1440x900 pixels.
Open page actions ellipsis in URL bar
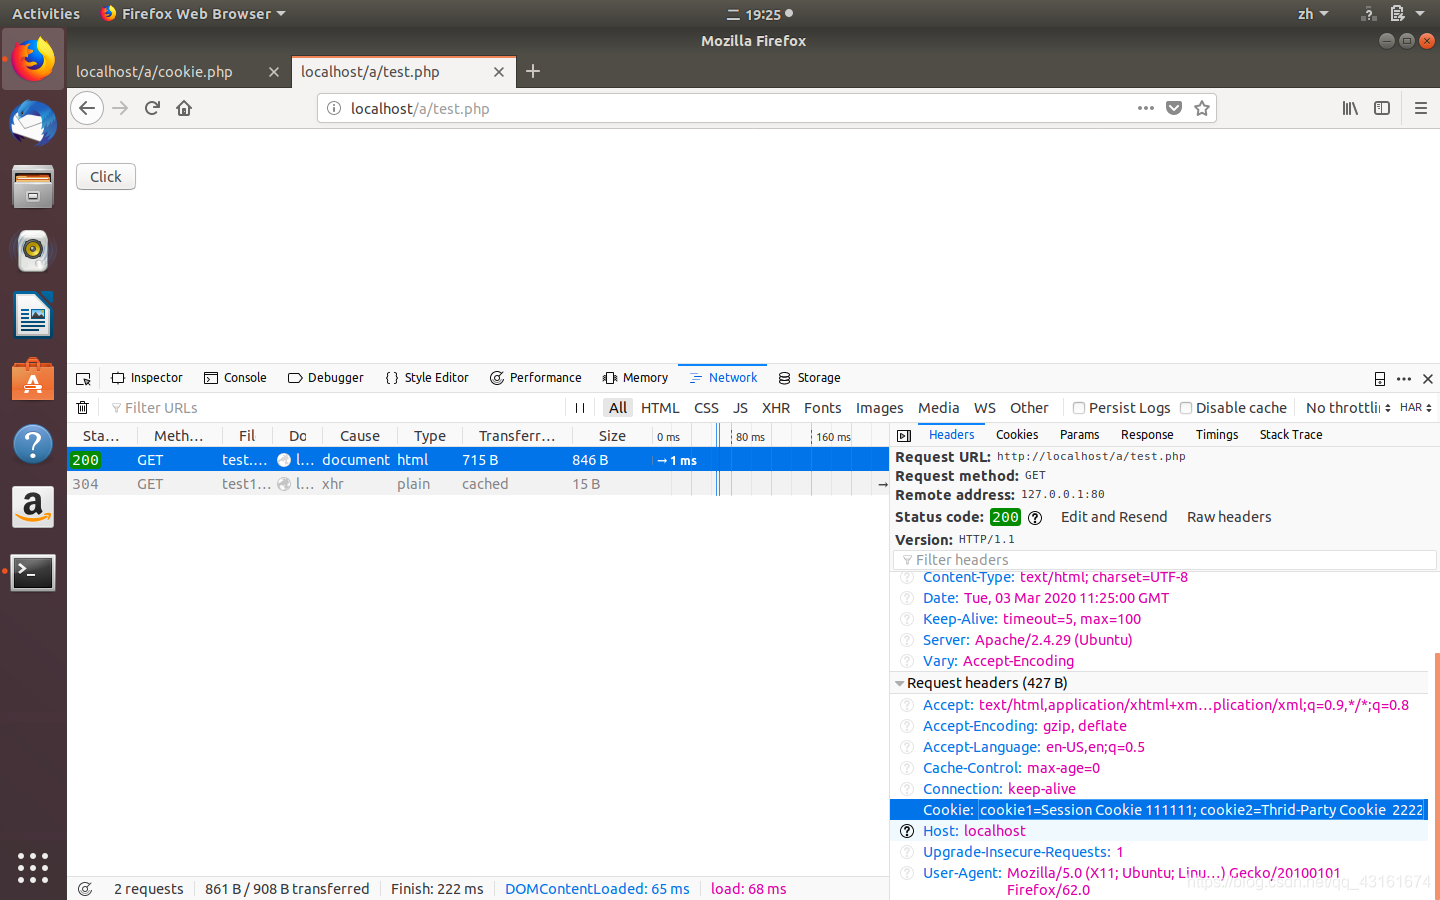[1146, 108]
